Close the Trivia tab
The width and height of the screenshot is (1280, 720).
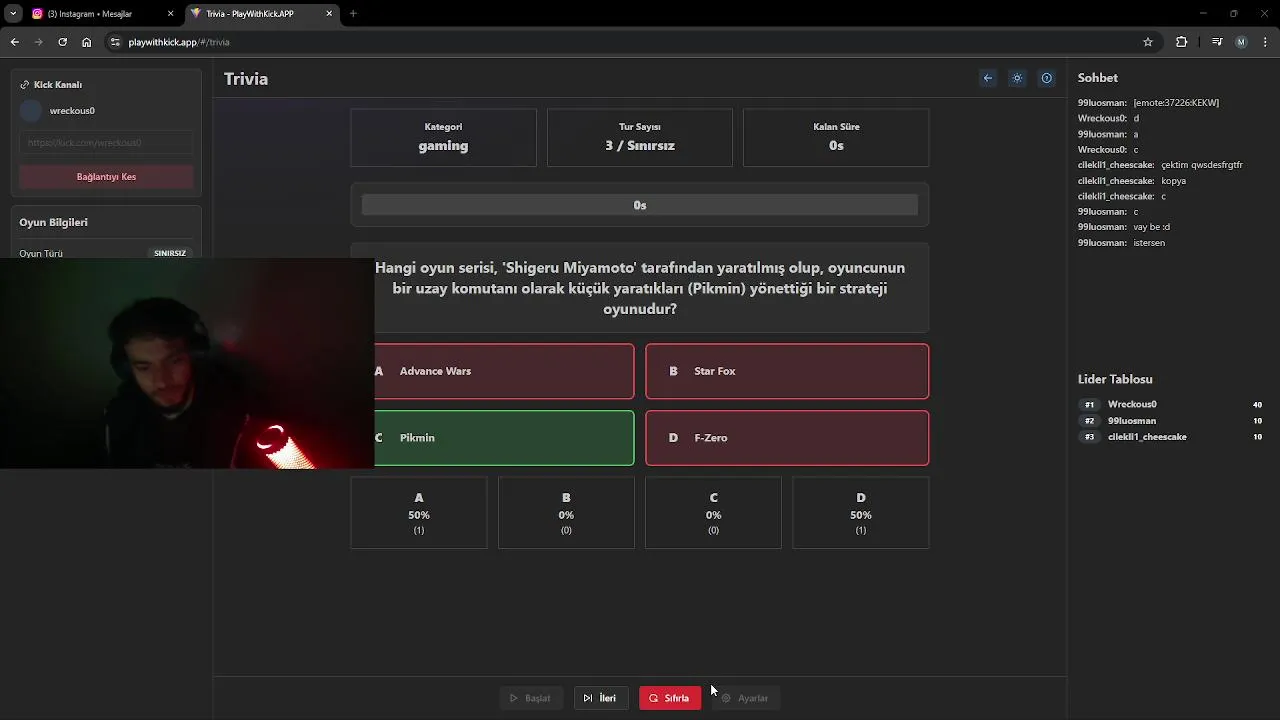pyautogui.click(x=329, y=14)
